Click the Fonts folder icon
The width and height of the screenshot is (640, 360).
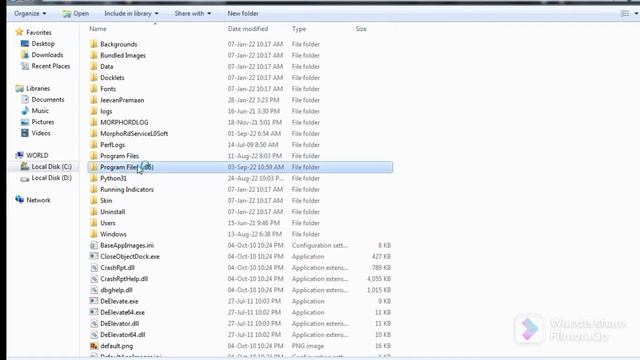(x=94, y=89)
